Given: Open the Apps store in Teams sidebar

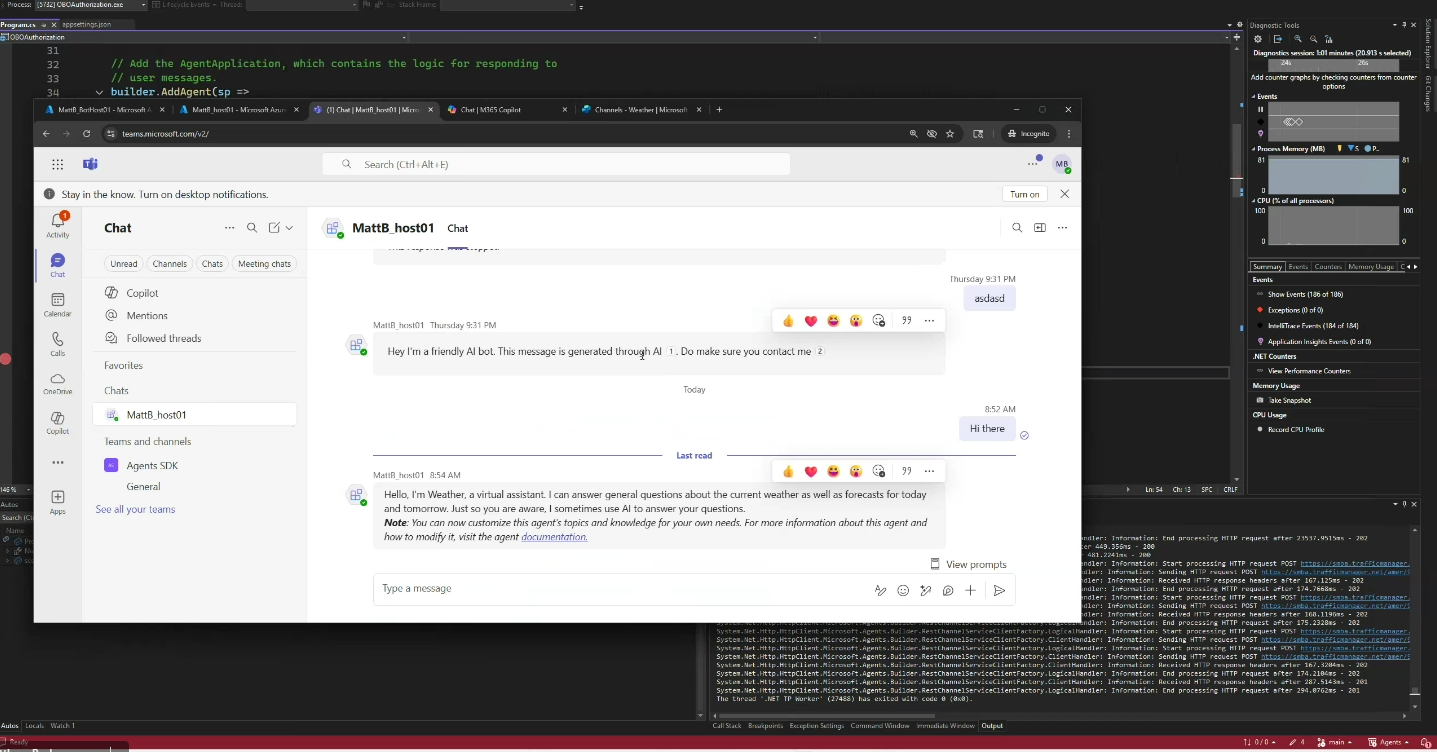Looking at the screenshot, I should 58,502.
